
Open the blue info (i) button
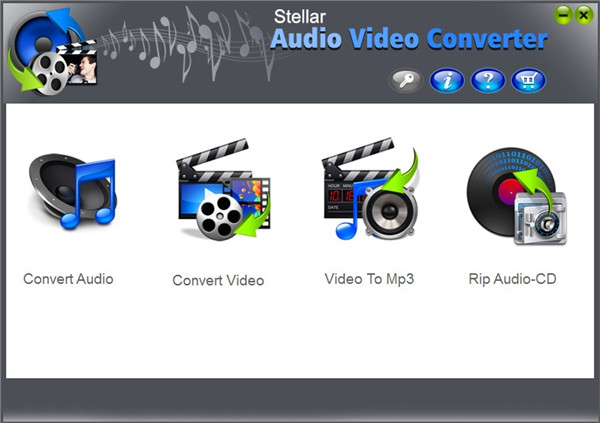pyautogui.click(x=447, y=81)
